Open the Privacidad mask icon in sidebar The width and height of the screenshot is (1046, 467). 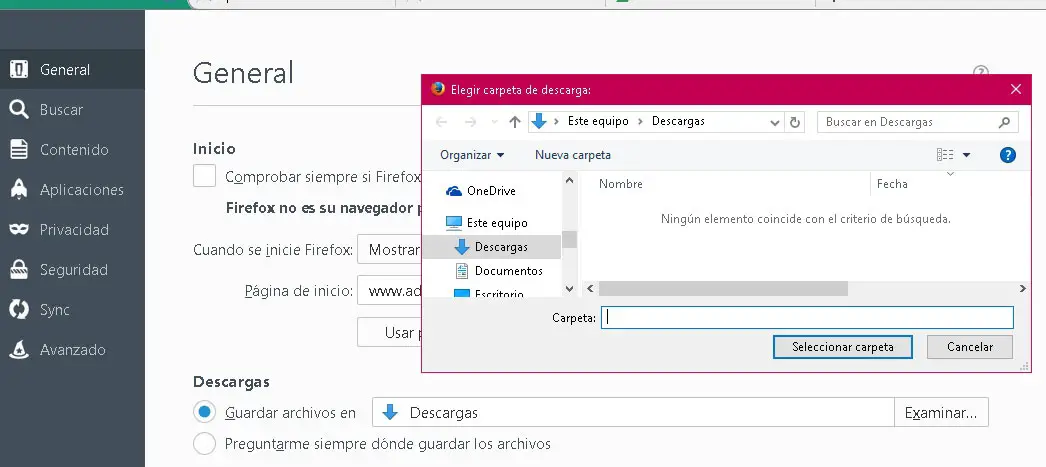[x=19, y=229]
